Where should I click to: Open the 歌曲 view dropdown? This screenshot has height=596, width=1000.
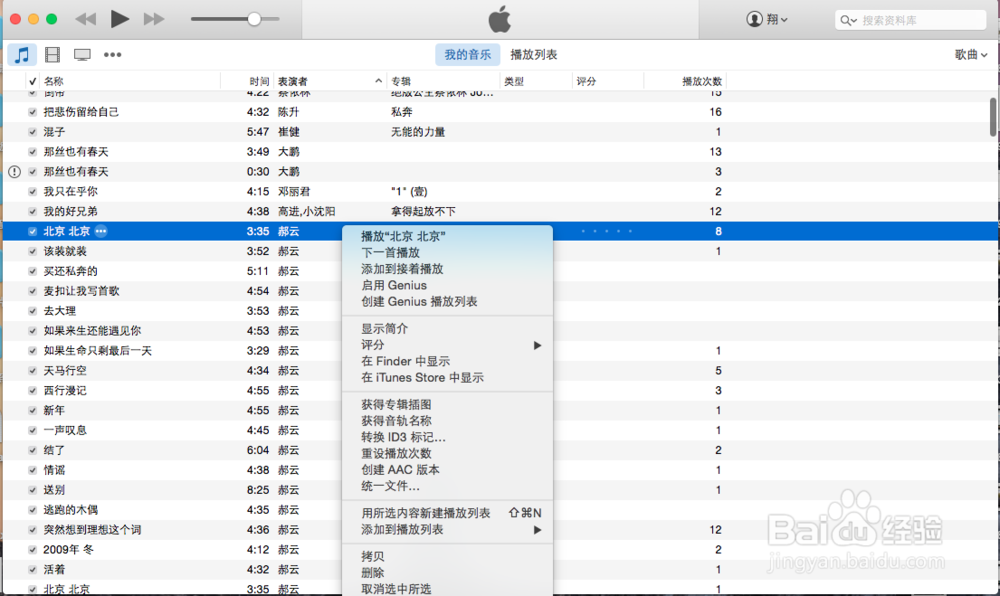click(968, 54)
